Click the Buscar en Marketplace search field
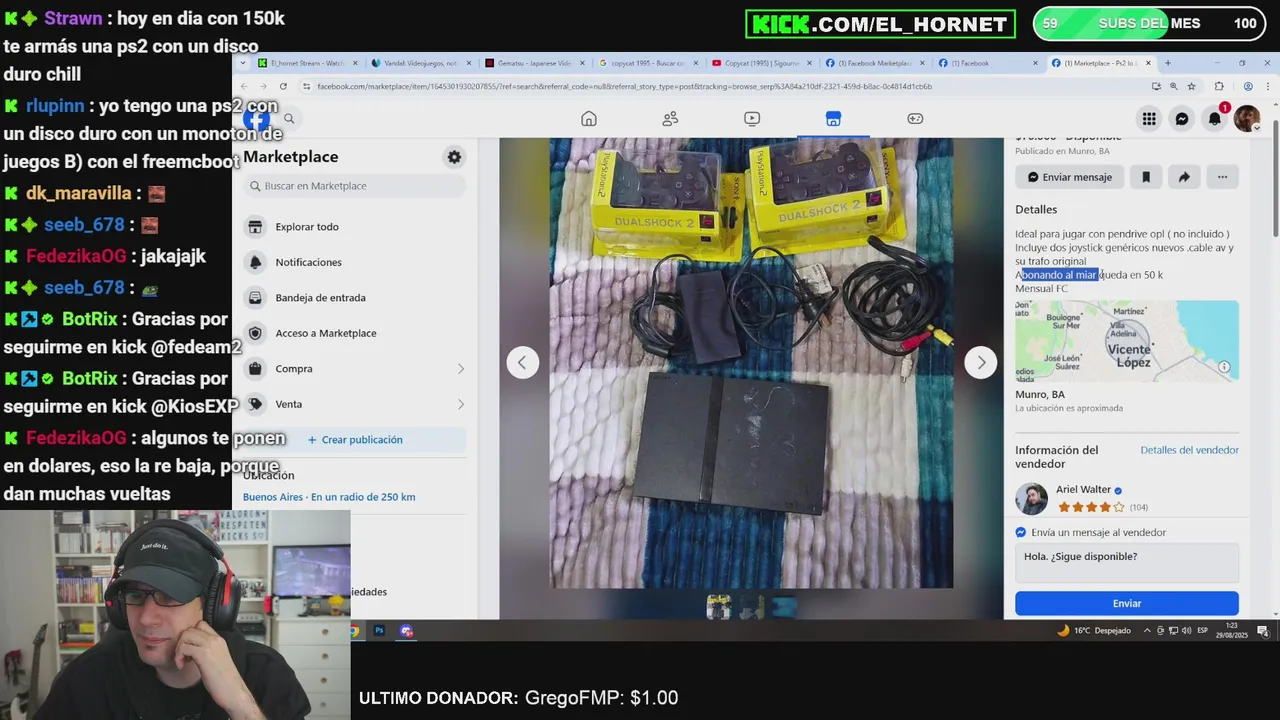The width and height of the screenshot is (1280, 720). 355,186
